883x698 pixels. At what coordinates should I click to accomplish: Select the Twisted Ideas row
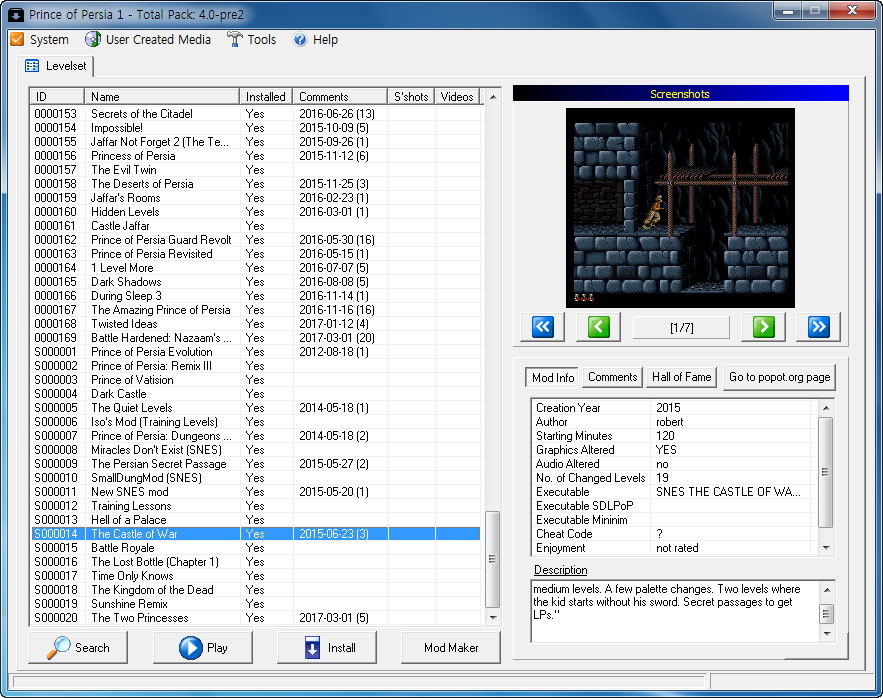256,324
